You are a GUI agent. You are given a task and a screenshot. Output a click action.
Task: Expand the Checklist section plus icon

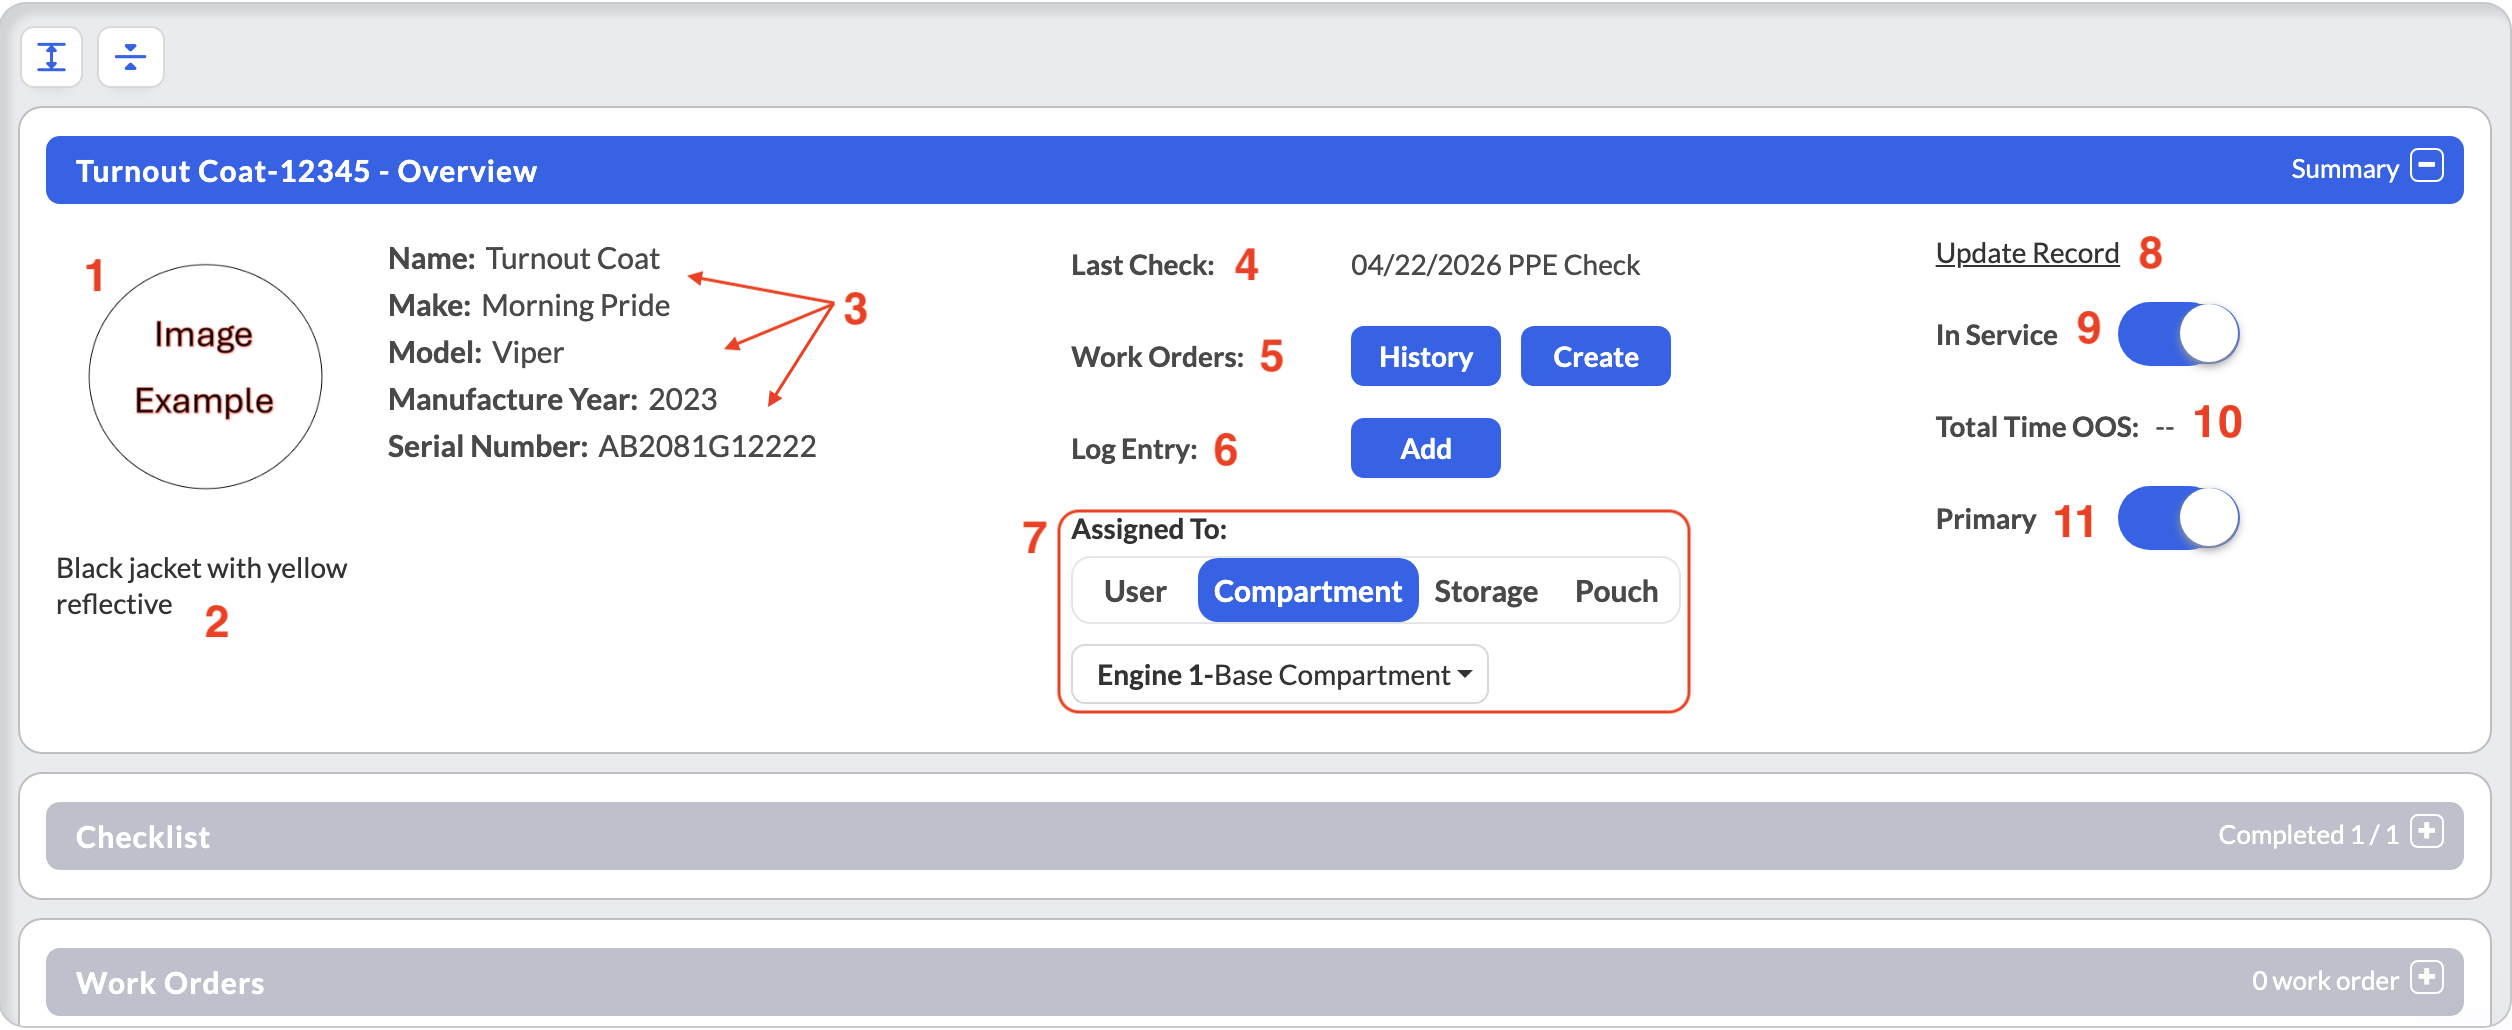pyautogui.click(x=2427, y=832)
